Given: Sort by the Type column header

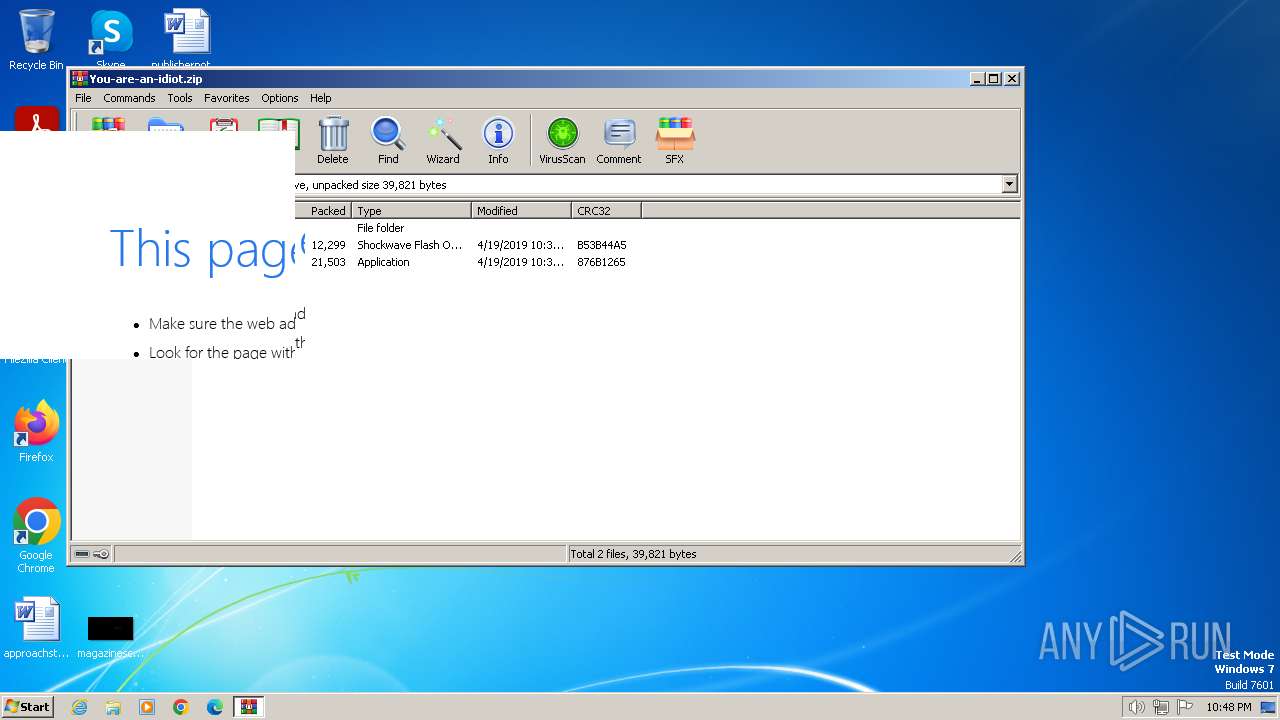Looking at the screenshot, I should 411,210.
